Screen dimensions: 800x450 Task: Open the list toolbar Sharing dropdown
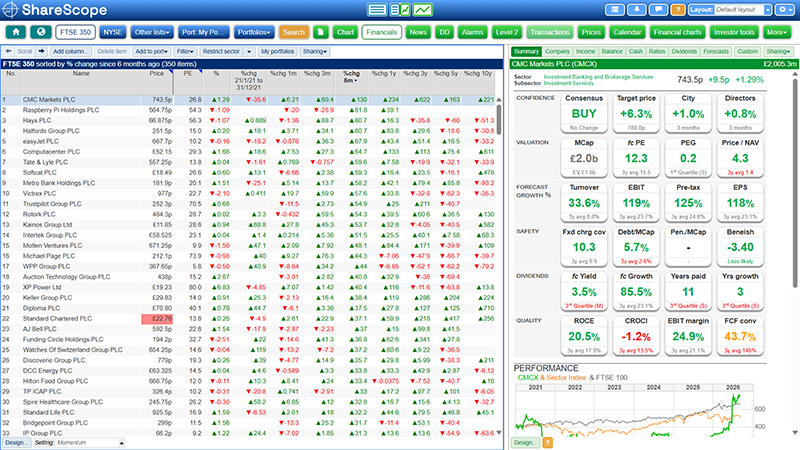[x=315, y=52]
